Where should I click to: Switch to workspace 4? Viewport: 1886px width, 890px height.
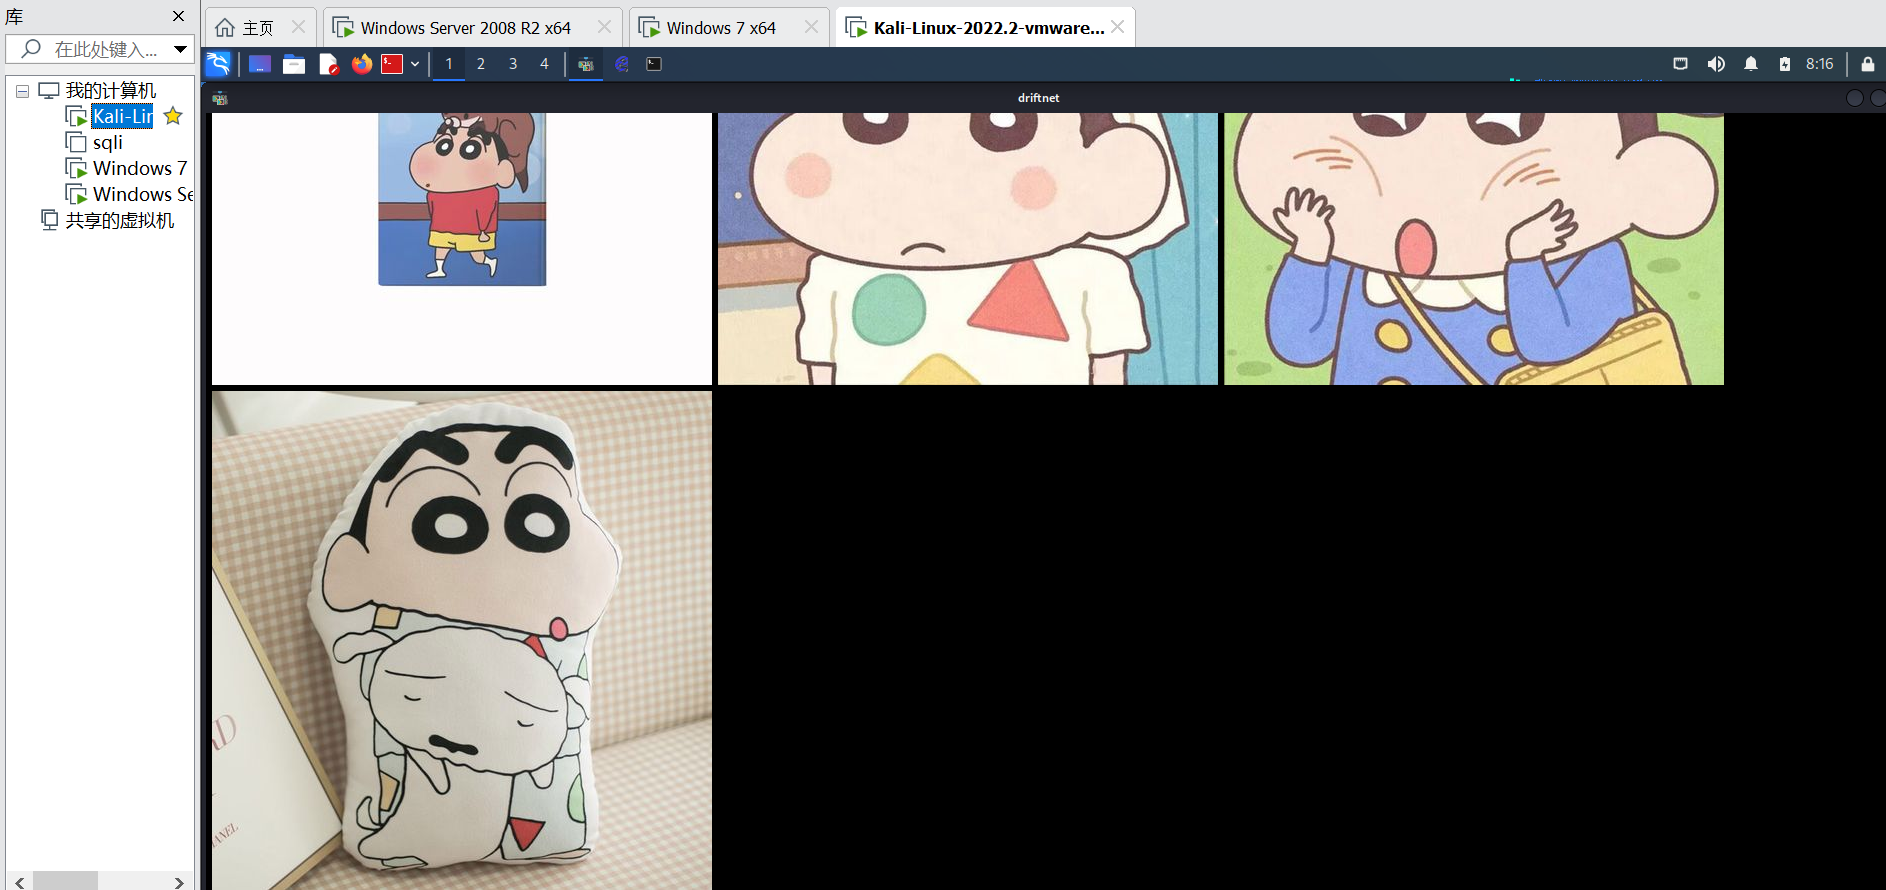(544, 64)
